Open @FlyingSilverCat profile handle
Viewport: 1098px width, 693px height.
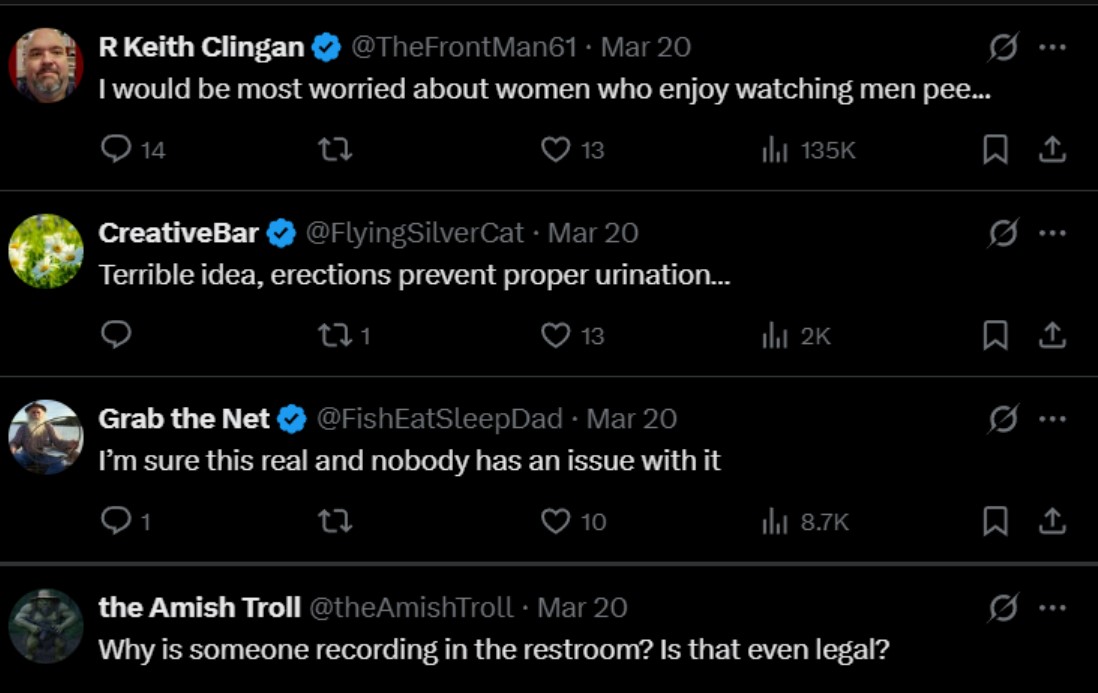pyautogui.click(x=415, y=233)
